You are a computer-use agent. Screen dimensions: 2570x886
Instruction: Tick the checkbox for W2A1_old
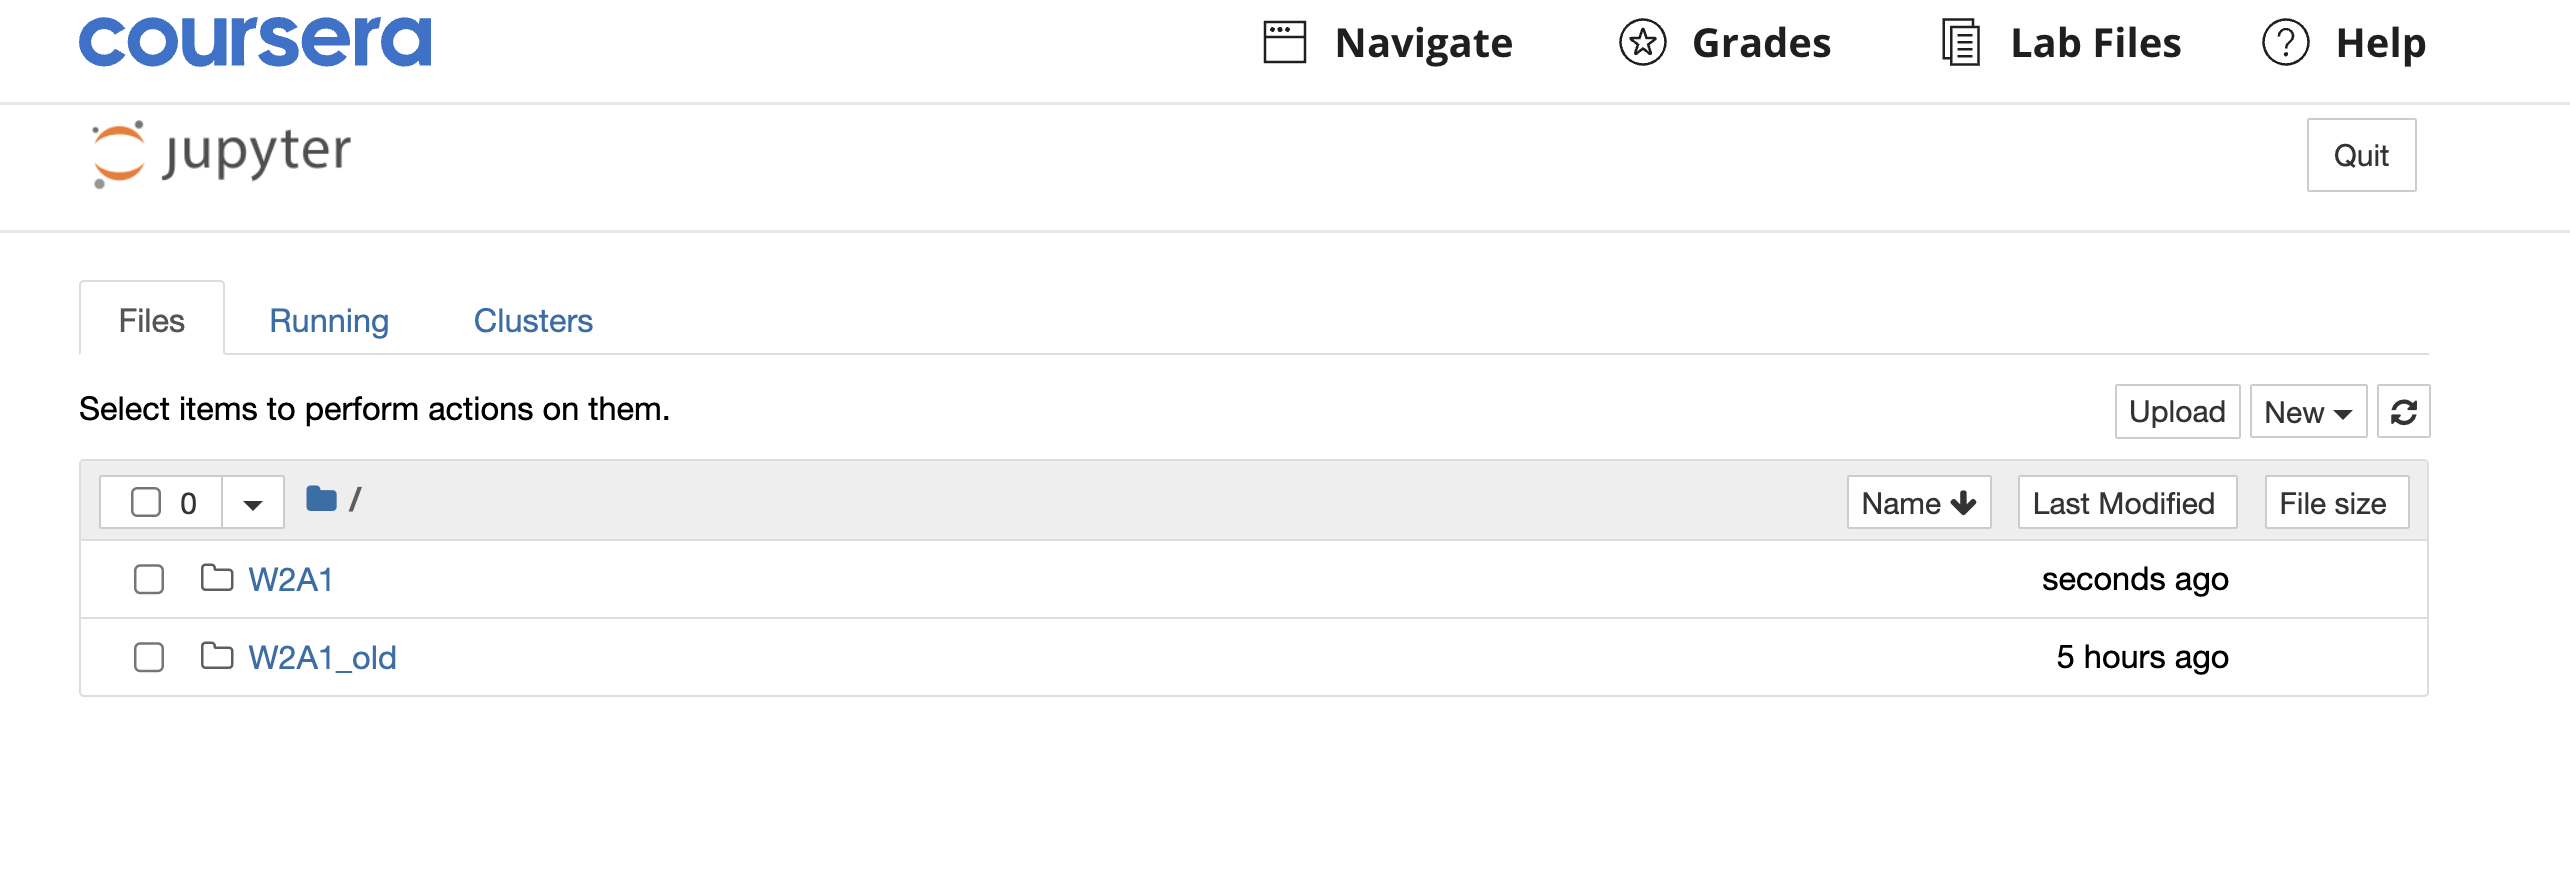click(x=149, y=657)
